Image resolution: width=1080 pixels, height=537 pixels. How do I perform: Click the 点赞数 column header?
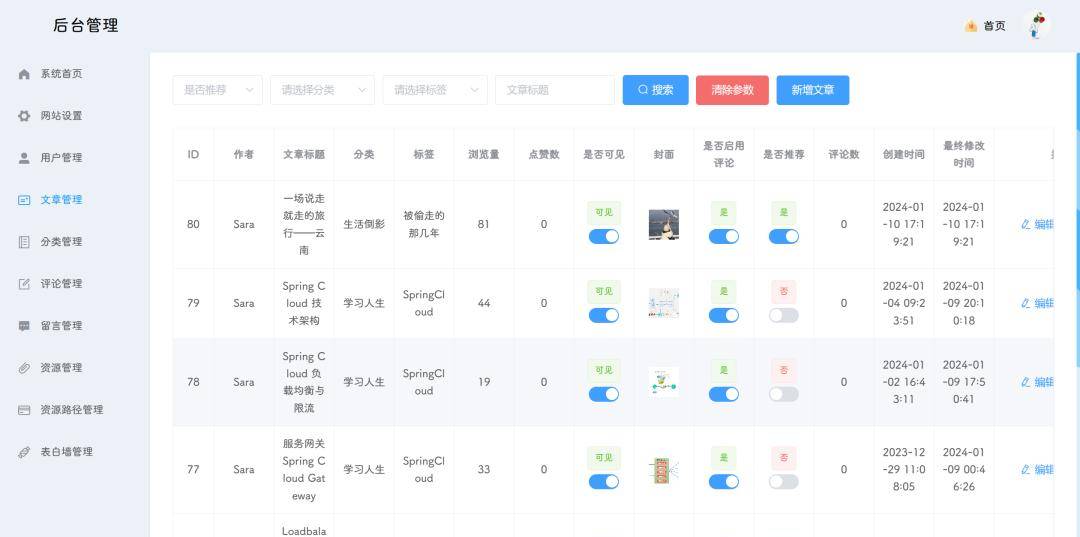tap(543, 154)
